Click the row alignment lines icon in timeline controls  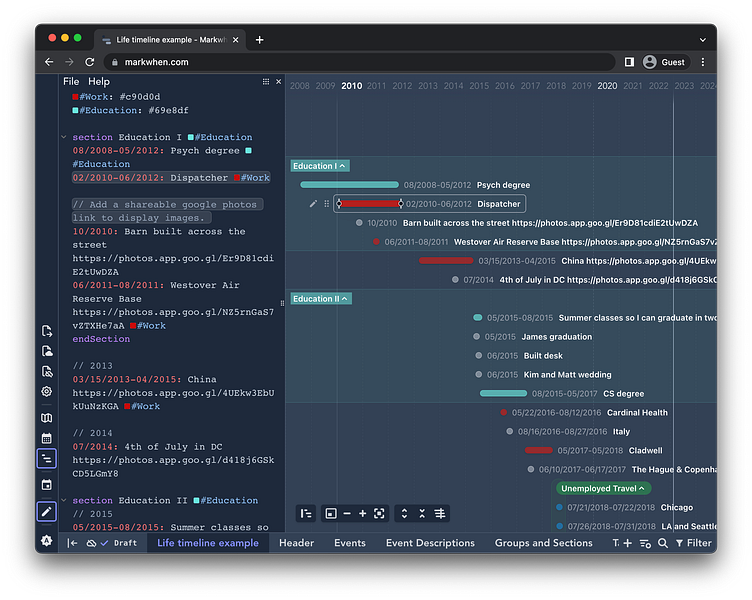pyautogui.click(x=440, y=514)
